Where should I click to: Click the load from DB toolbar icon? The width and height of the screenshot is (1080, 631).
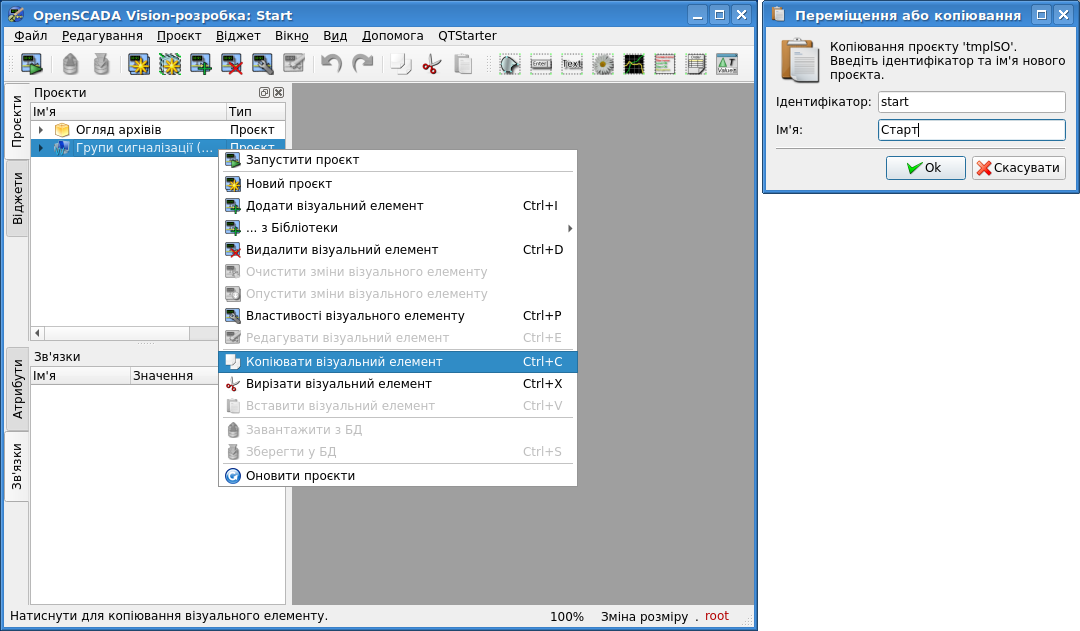click(69, 65)
